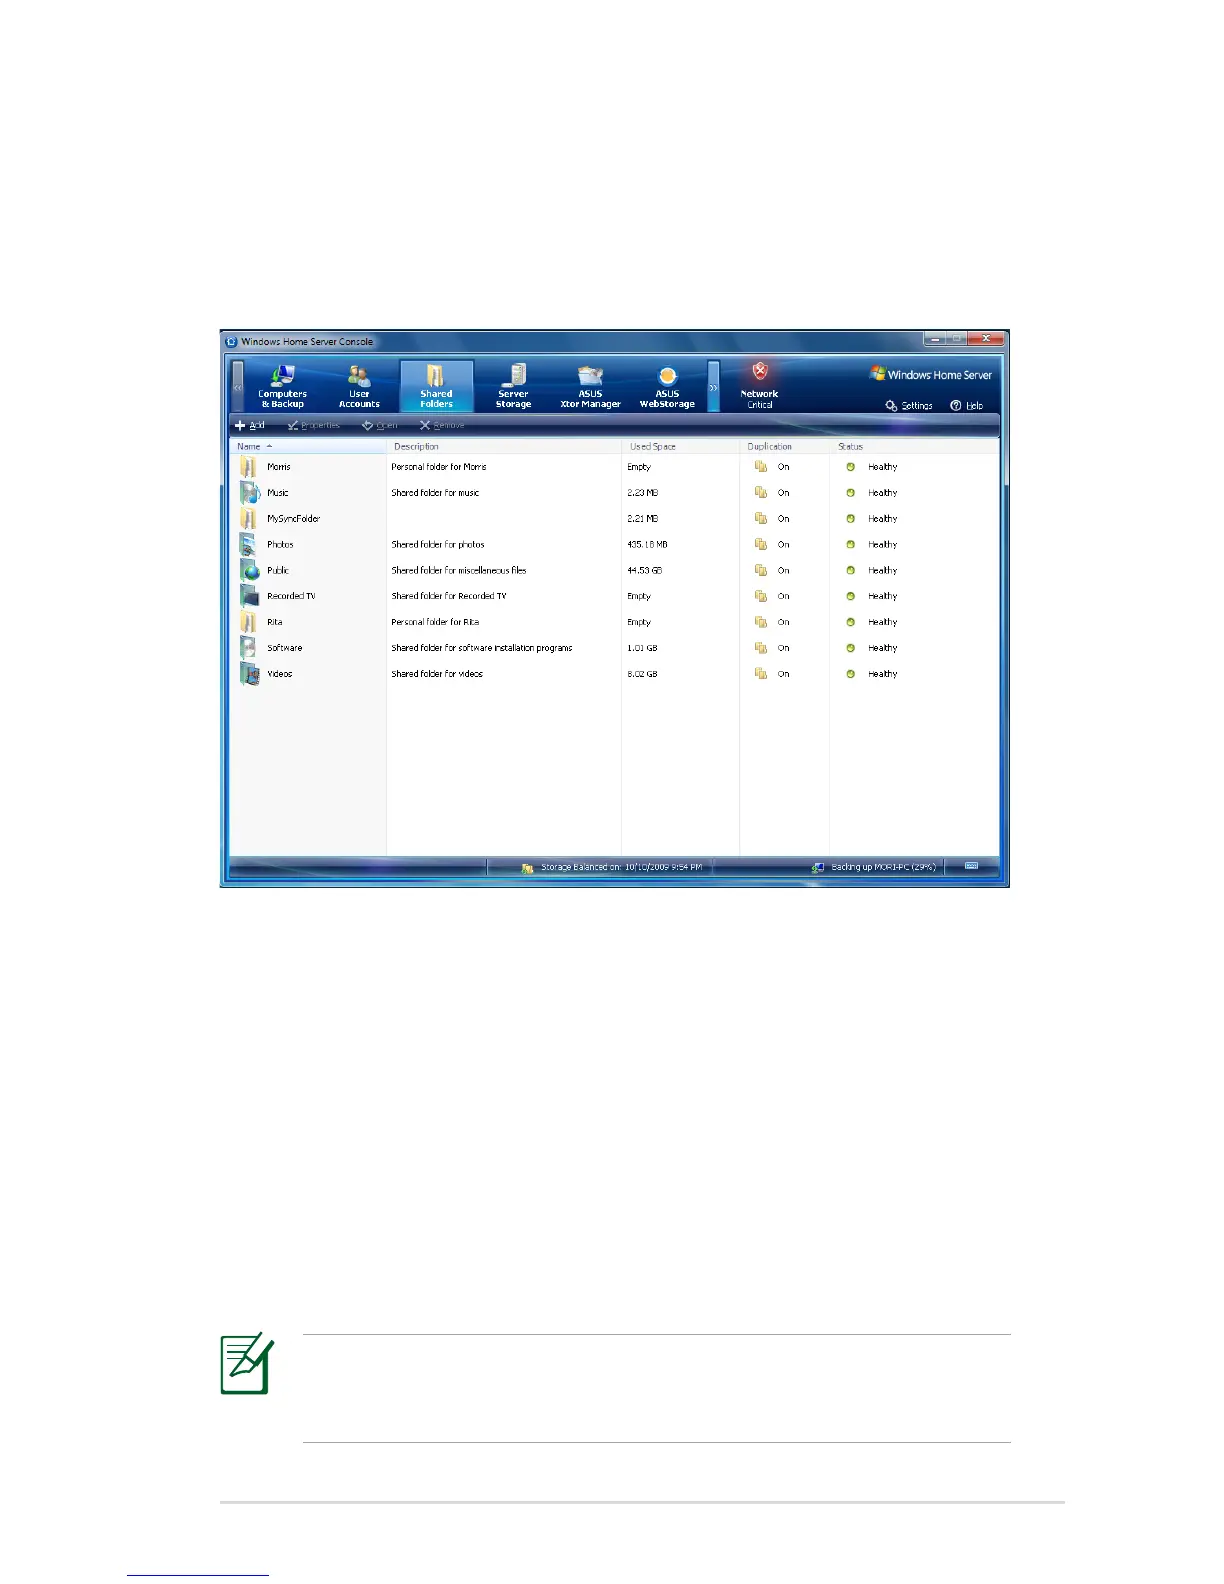Open the Computers & Backup tab
Image resolution: width=1224 pixels, height=1584 pixels.
coord(282,386)
